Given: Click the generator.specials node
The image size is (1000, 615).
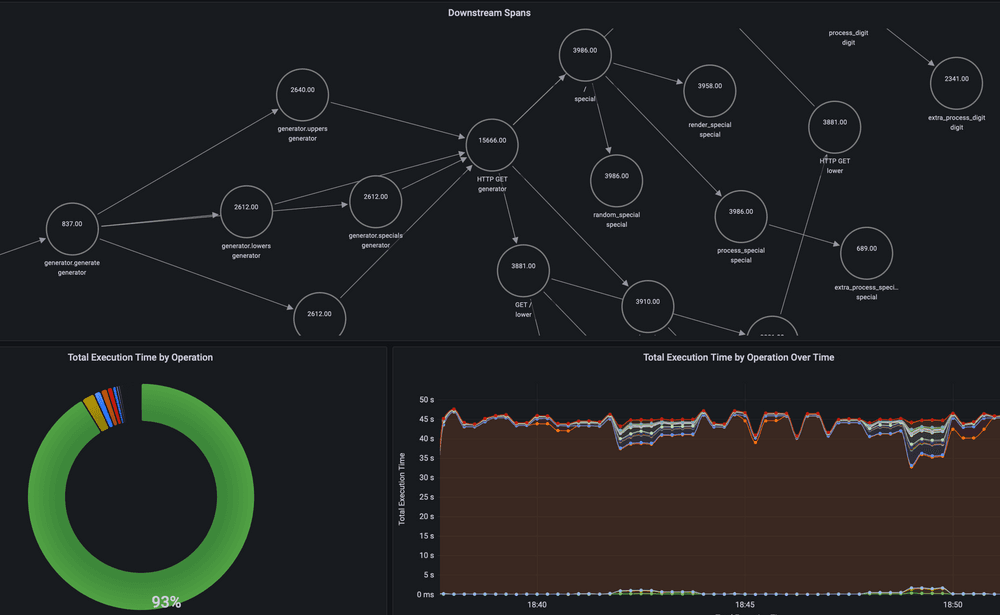Looking at the screenshot, I should coord(375,200).
